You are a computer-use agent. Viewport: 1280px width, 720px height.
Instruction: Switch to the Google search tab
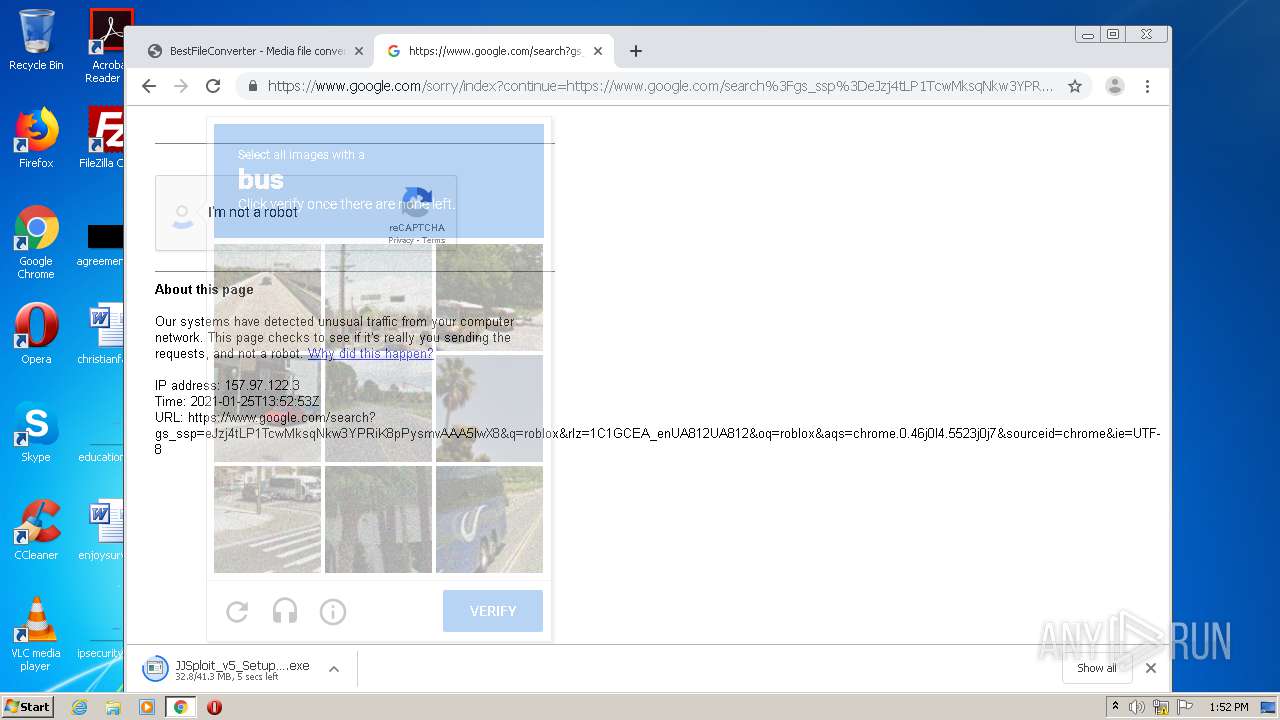click(x=494, y=51)
